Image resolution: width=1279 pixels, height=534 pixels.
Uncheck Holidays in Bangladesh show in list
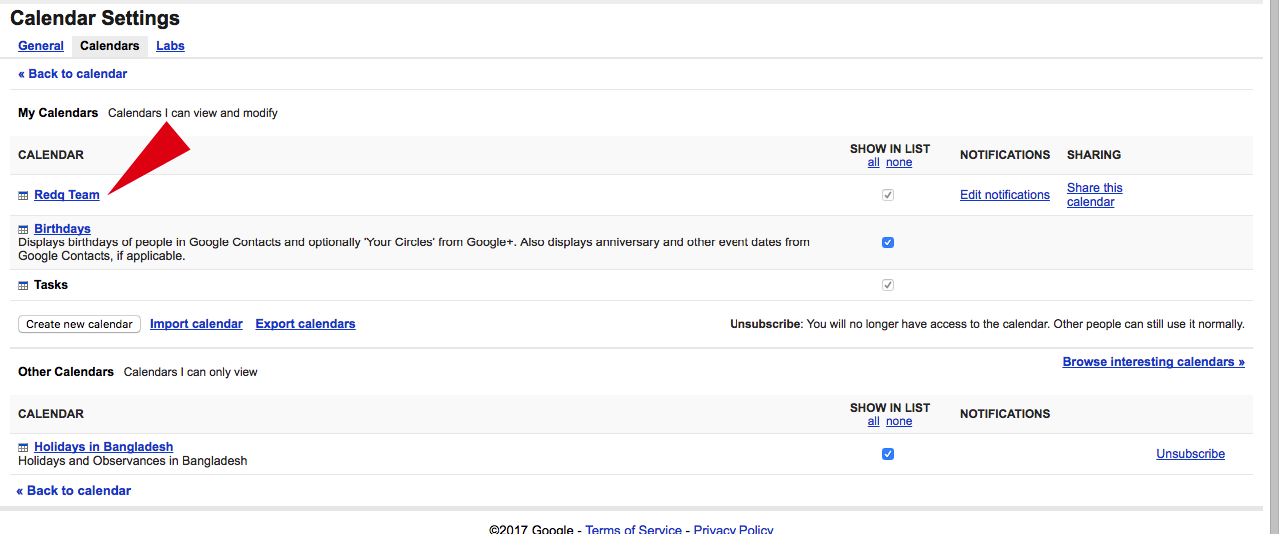pos(888,454)
